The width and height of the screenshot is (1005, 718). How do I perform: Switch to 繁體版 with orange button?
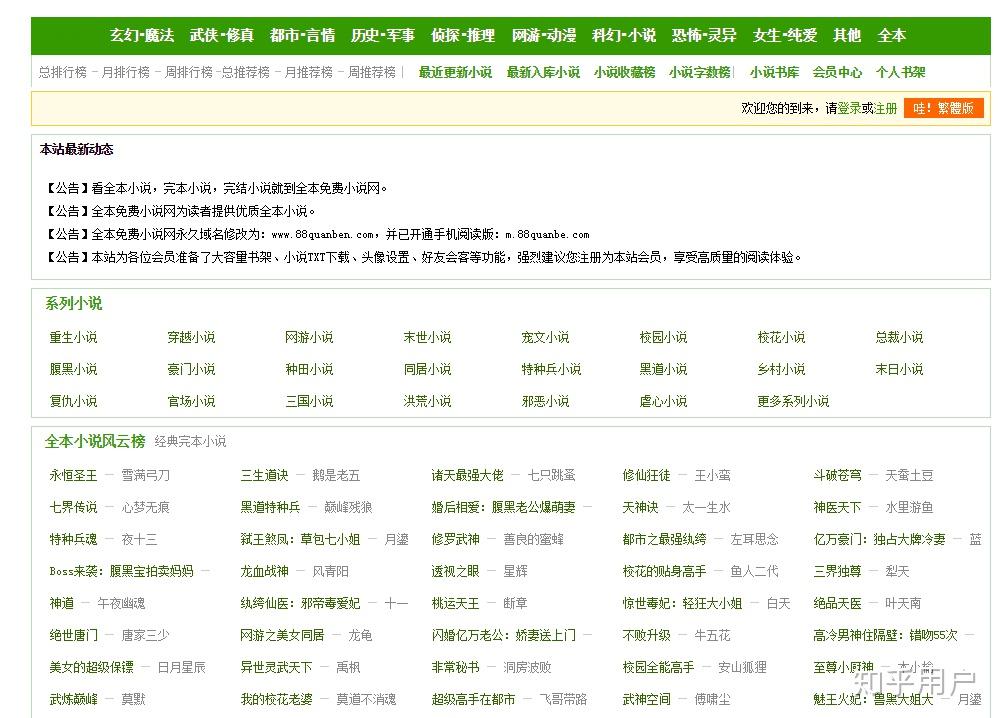(x=943, y=108)
